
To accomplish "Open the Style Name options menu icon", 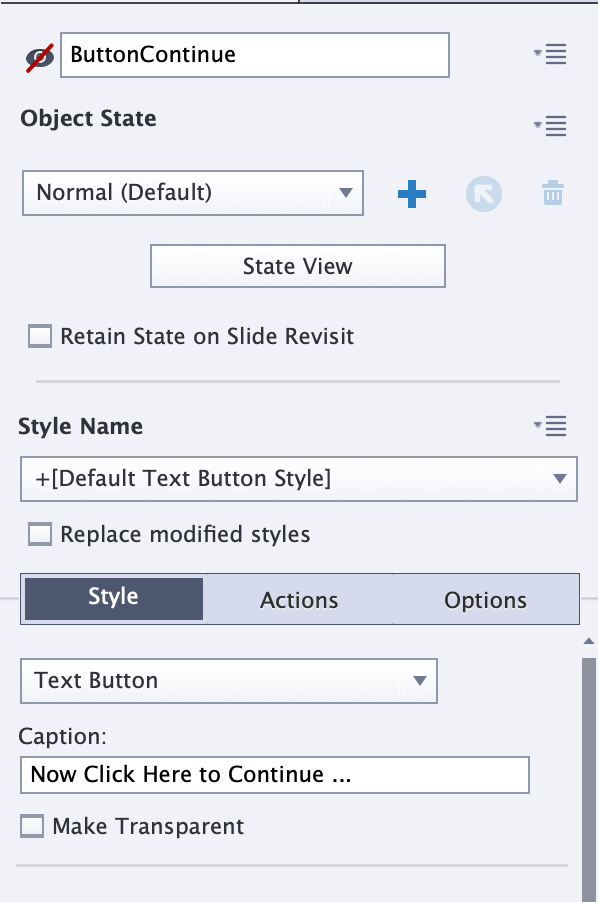I will tap(550, 426).
